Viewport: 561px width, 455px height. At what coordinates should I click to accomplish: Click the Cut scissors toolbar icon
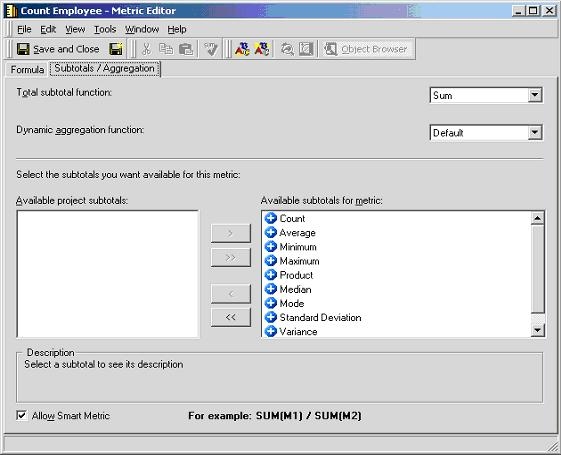[146, 49]
